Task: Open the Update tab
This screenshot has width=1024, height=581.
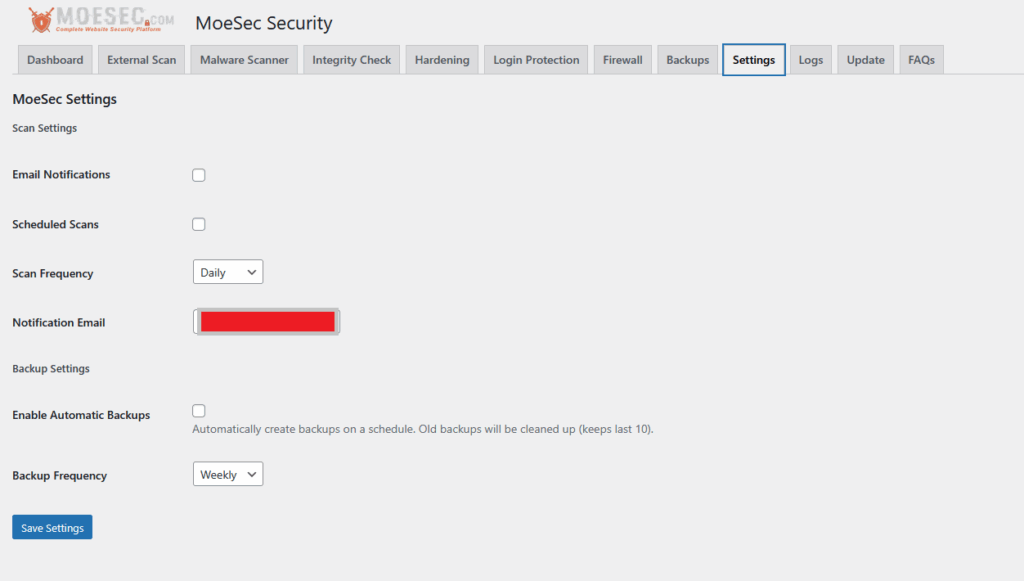Action: tap(865, 59)
